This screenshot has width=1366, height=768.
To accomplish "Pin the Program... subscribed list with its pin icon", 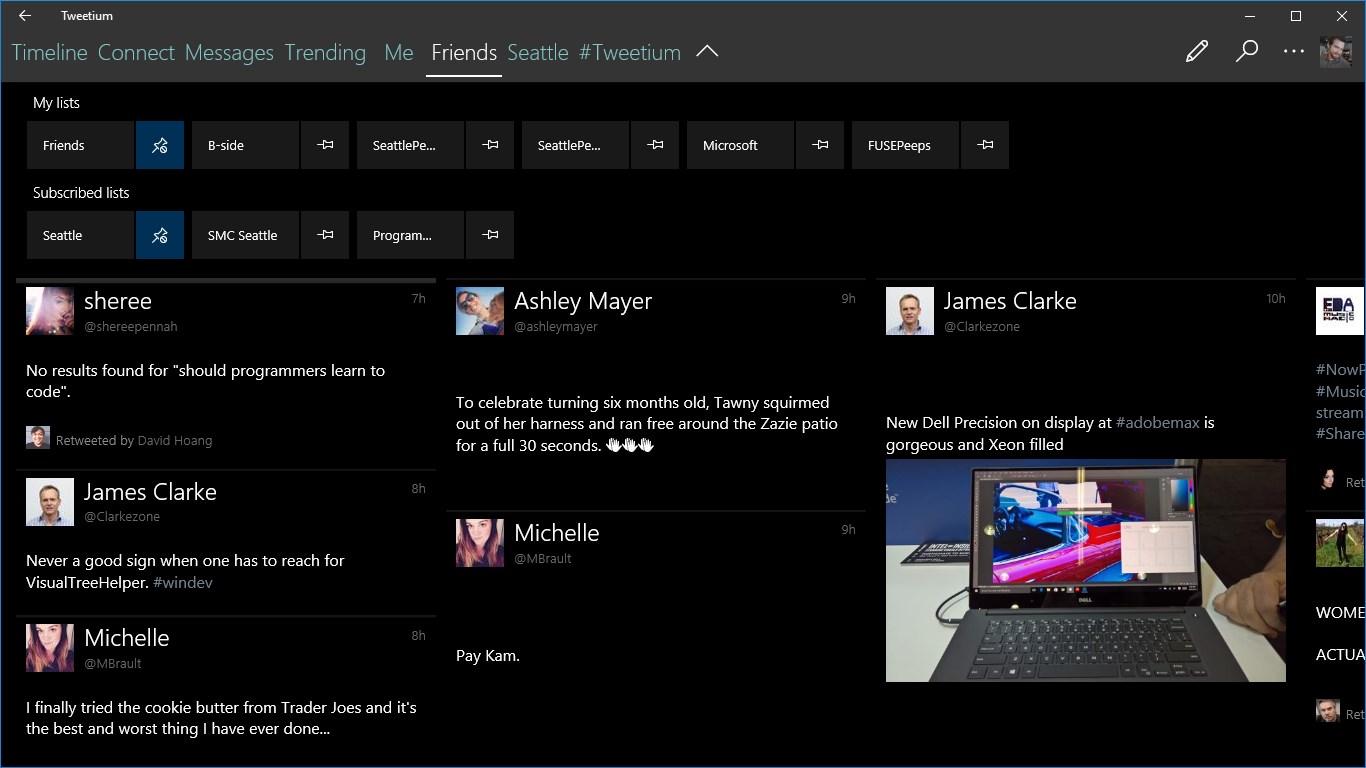I will click(489, 234).
